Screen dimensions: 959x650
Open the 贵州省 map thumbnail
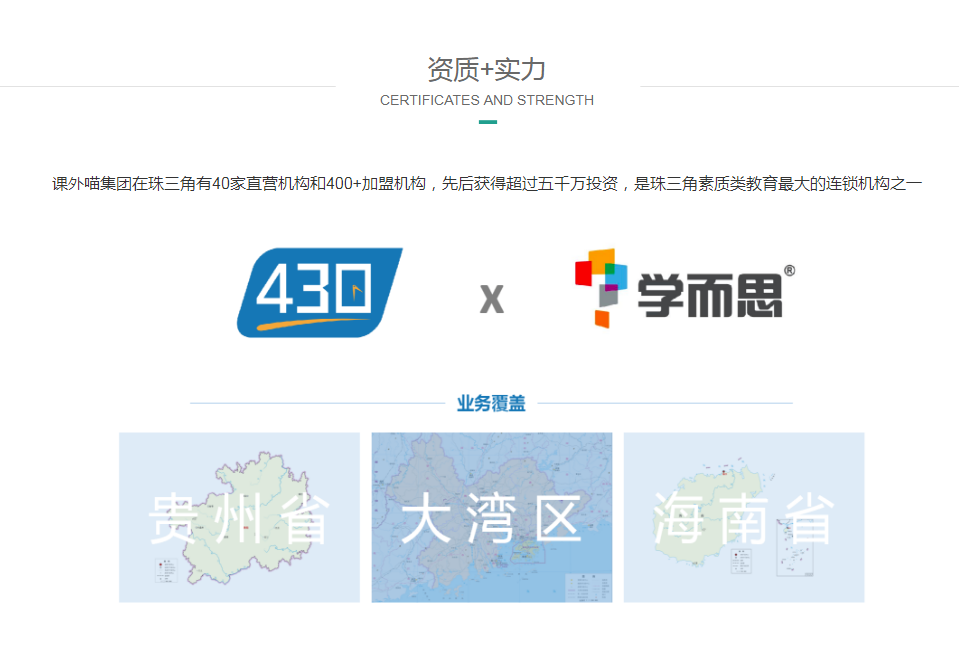click(239, 517)
